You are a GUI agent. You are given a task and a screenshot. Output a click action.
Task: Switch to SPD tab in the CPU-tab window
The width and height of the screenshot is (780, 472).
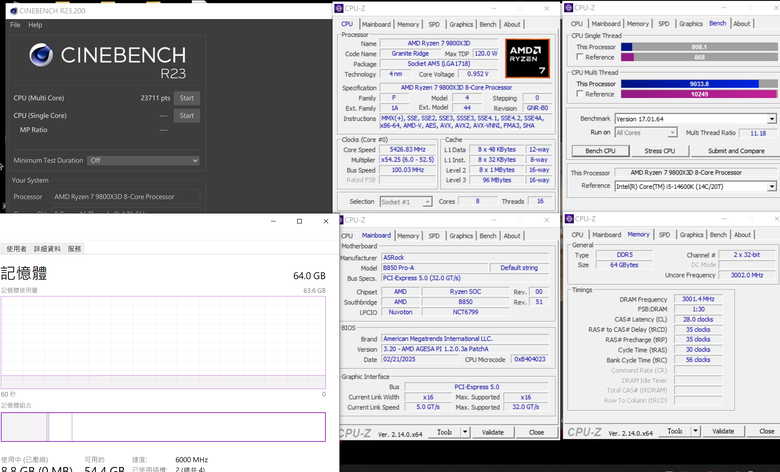coord(434,24)
